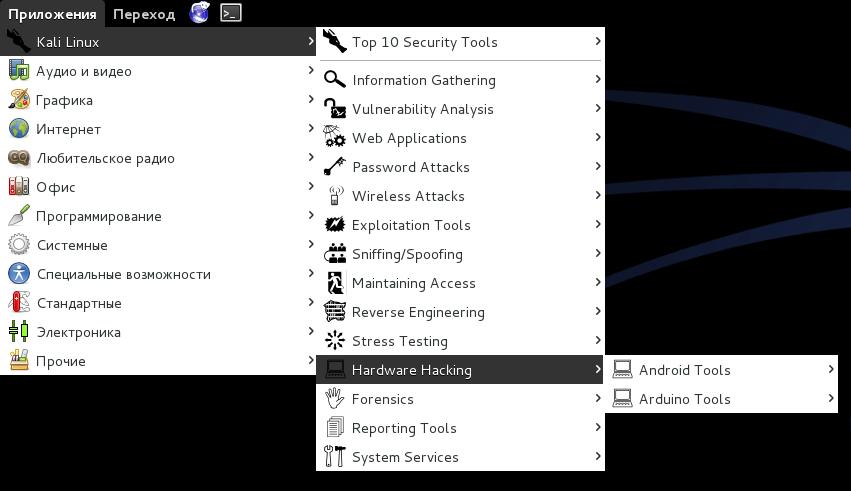851x491 pixels.
Task: Click the Forensics hand icon
Action: point(335,399)
